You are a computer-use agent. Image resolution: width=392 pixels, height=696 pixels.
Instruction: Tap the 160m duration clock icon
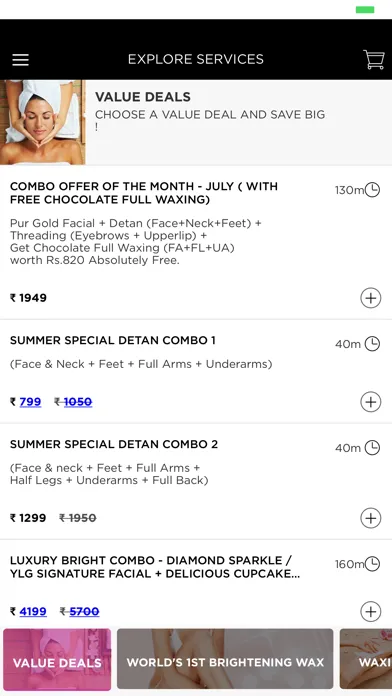pyautogui.click(x=372, y=564)
